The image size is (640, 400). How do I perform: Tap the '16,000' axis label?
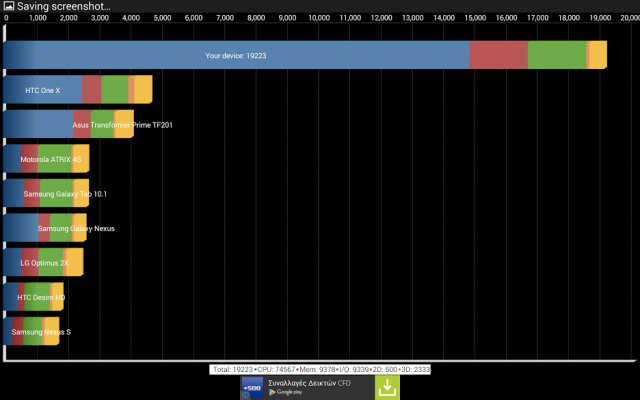[x=507, y=18]
